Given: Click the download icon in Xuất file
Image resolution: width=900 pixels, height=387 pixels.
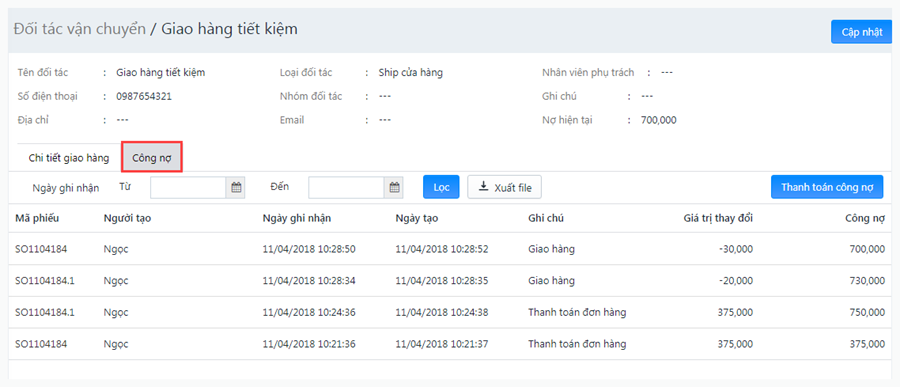Looking at the screenshot, I should point(483,187).
